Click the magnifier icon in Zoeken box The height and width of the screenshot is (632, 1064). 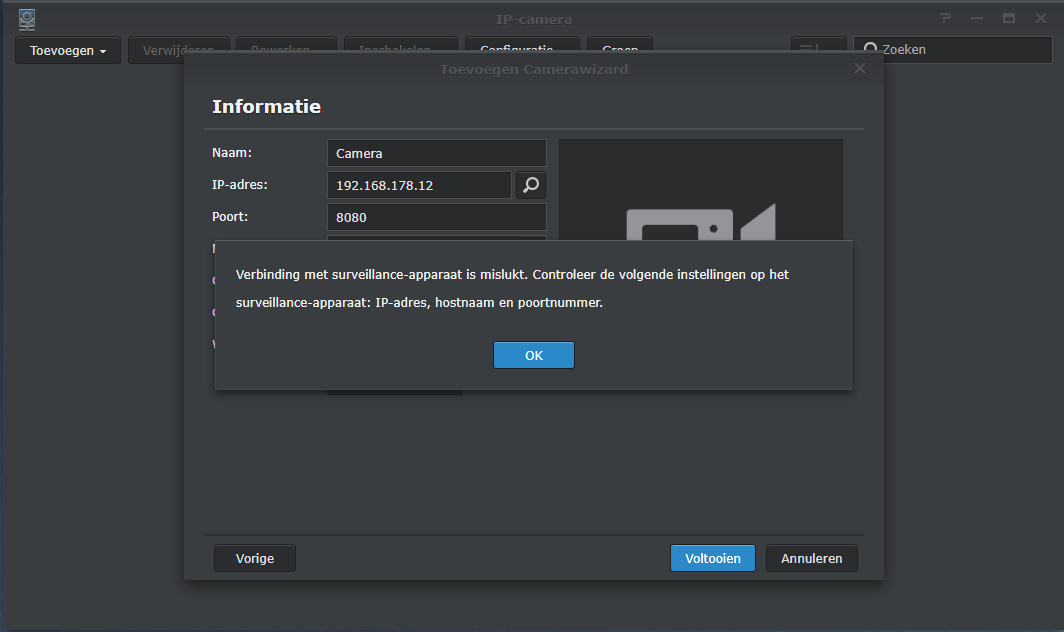870,49
